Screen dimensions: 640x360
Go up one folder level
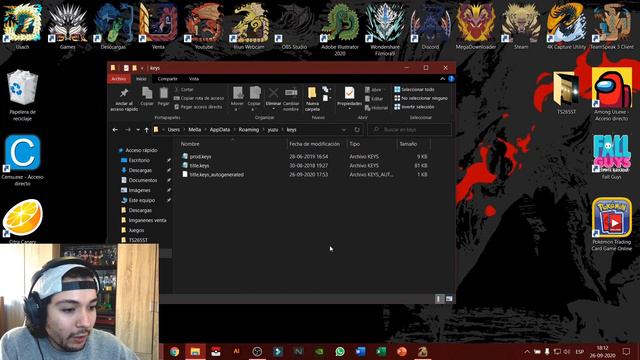coord(147,130)
